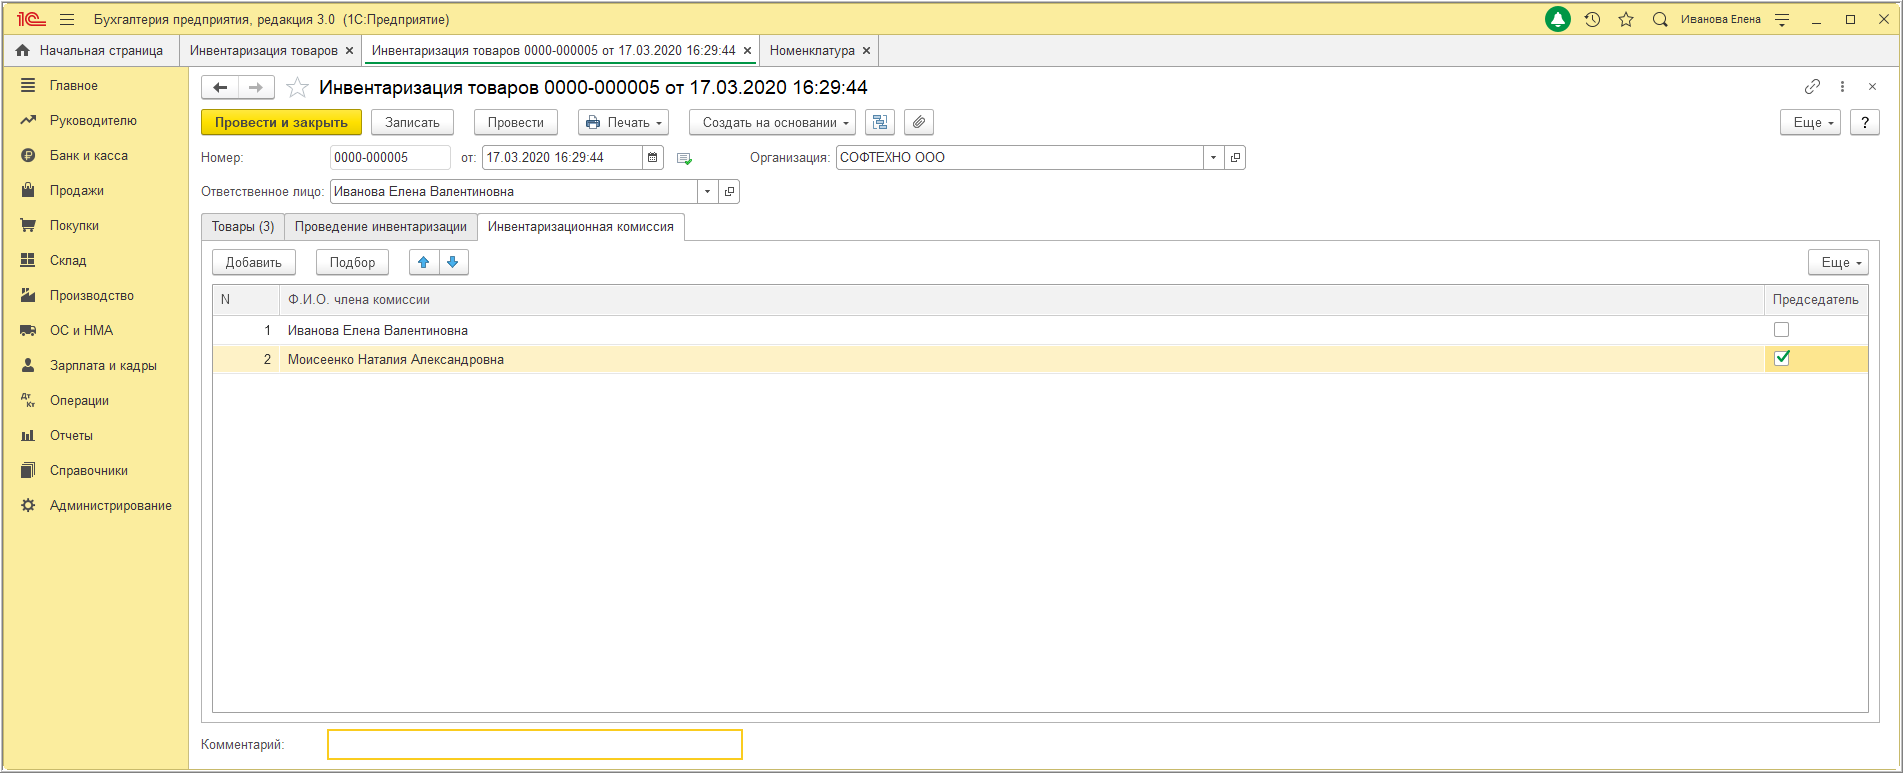Open favorites star in the title bar
1903x773 pixels.
pos(1626,19)
